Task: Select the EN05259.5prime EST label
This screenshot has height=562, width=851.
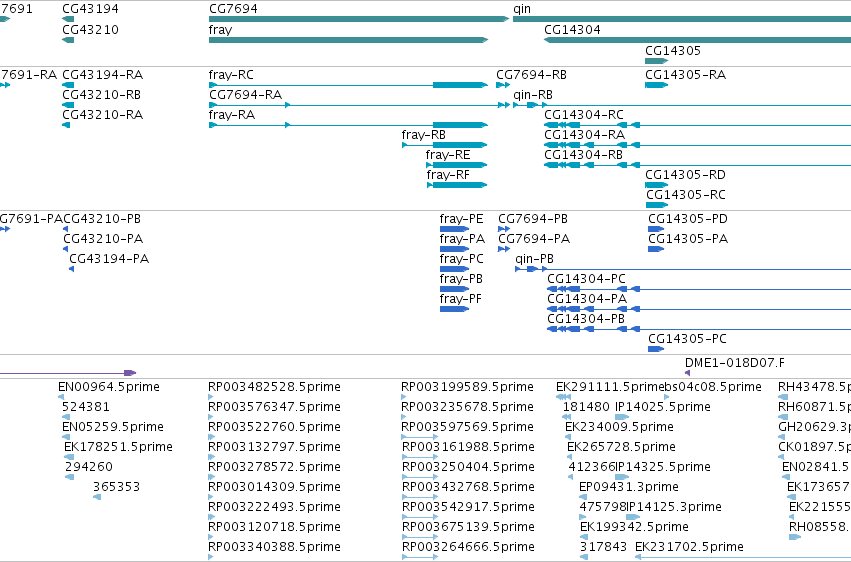Action: pyautogui.click(x=113, y=427)
